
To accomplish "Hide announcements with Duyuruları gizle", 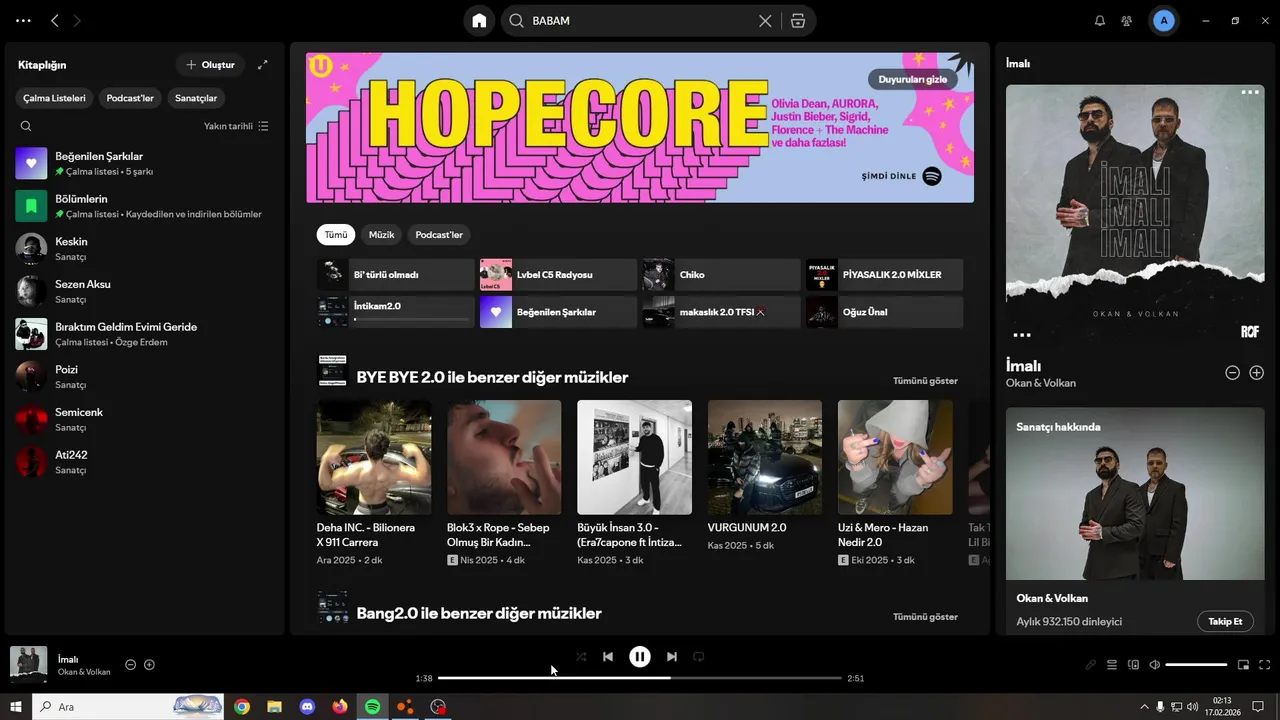I will click(912, 79).
